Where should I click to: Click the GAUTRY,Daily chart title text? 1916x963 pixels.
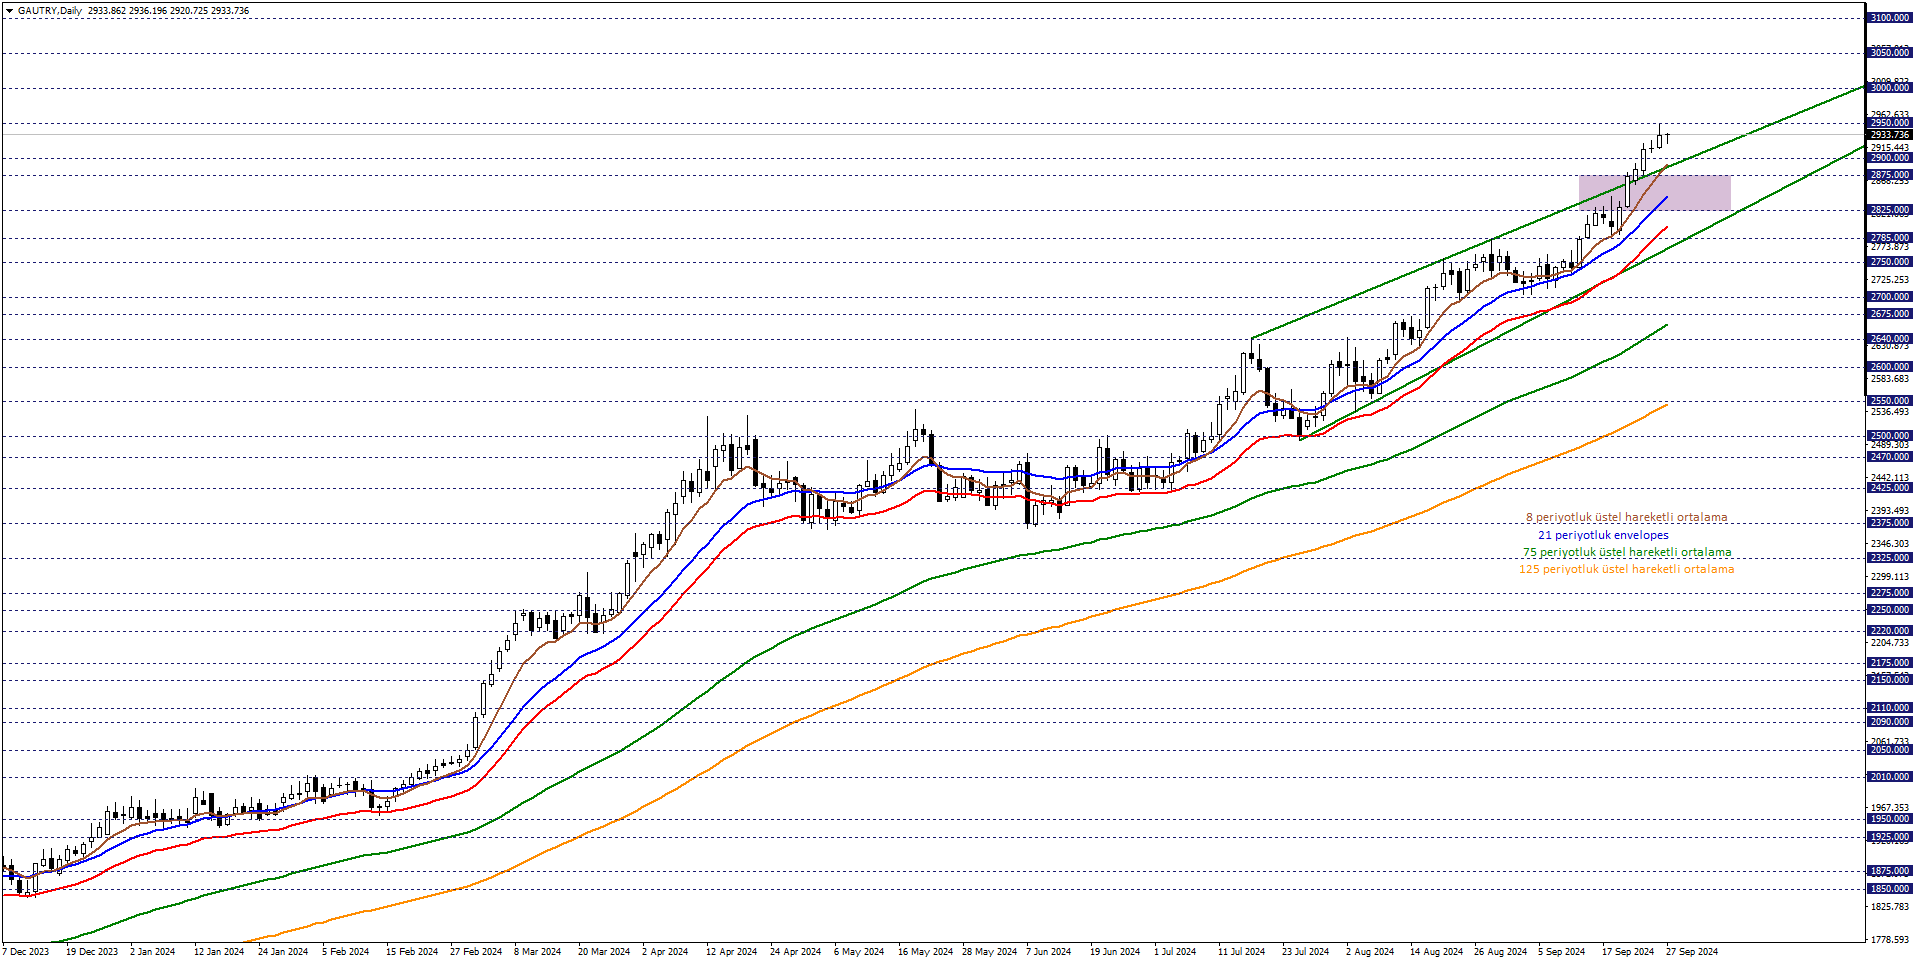point(50,11)
